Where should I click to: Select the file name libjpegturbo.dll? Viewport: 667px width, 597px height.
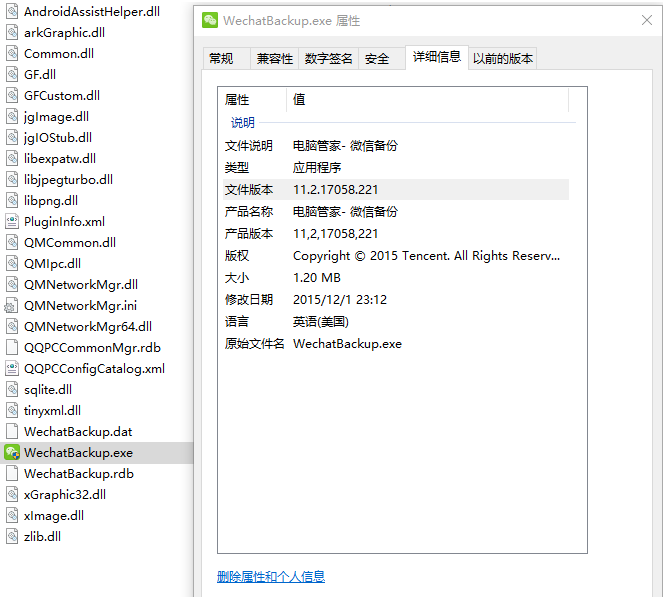(68, 180)
